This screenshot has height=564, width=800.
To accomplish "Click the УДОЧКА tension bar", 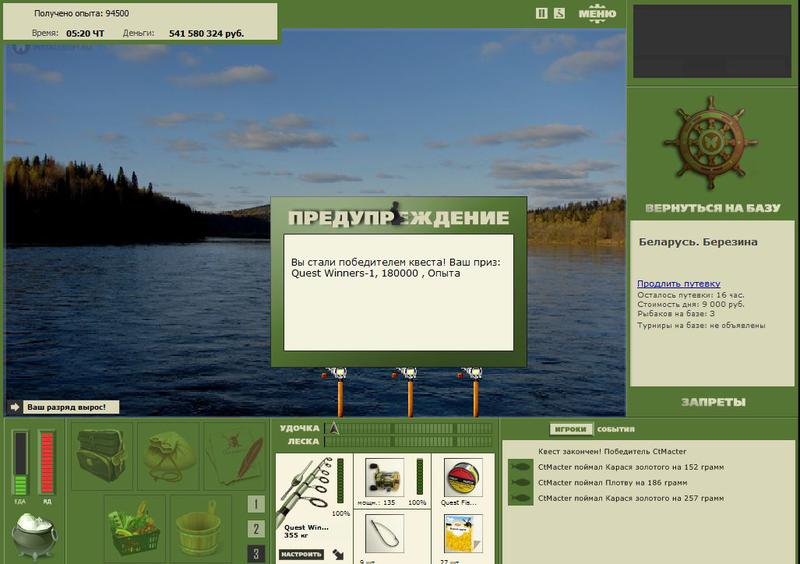I will pos(408,428).
